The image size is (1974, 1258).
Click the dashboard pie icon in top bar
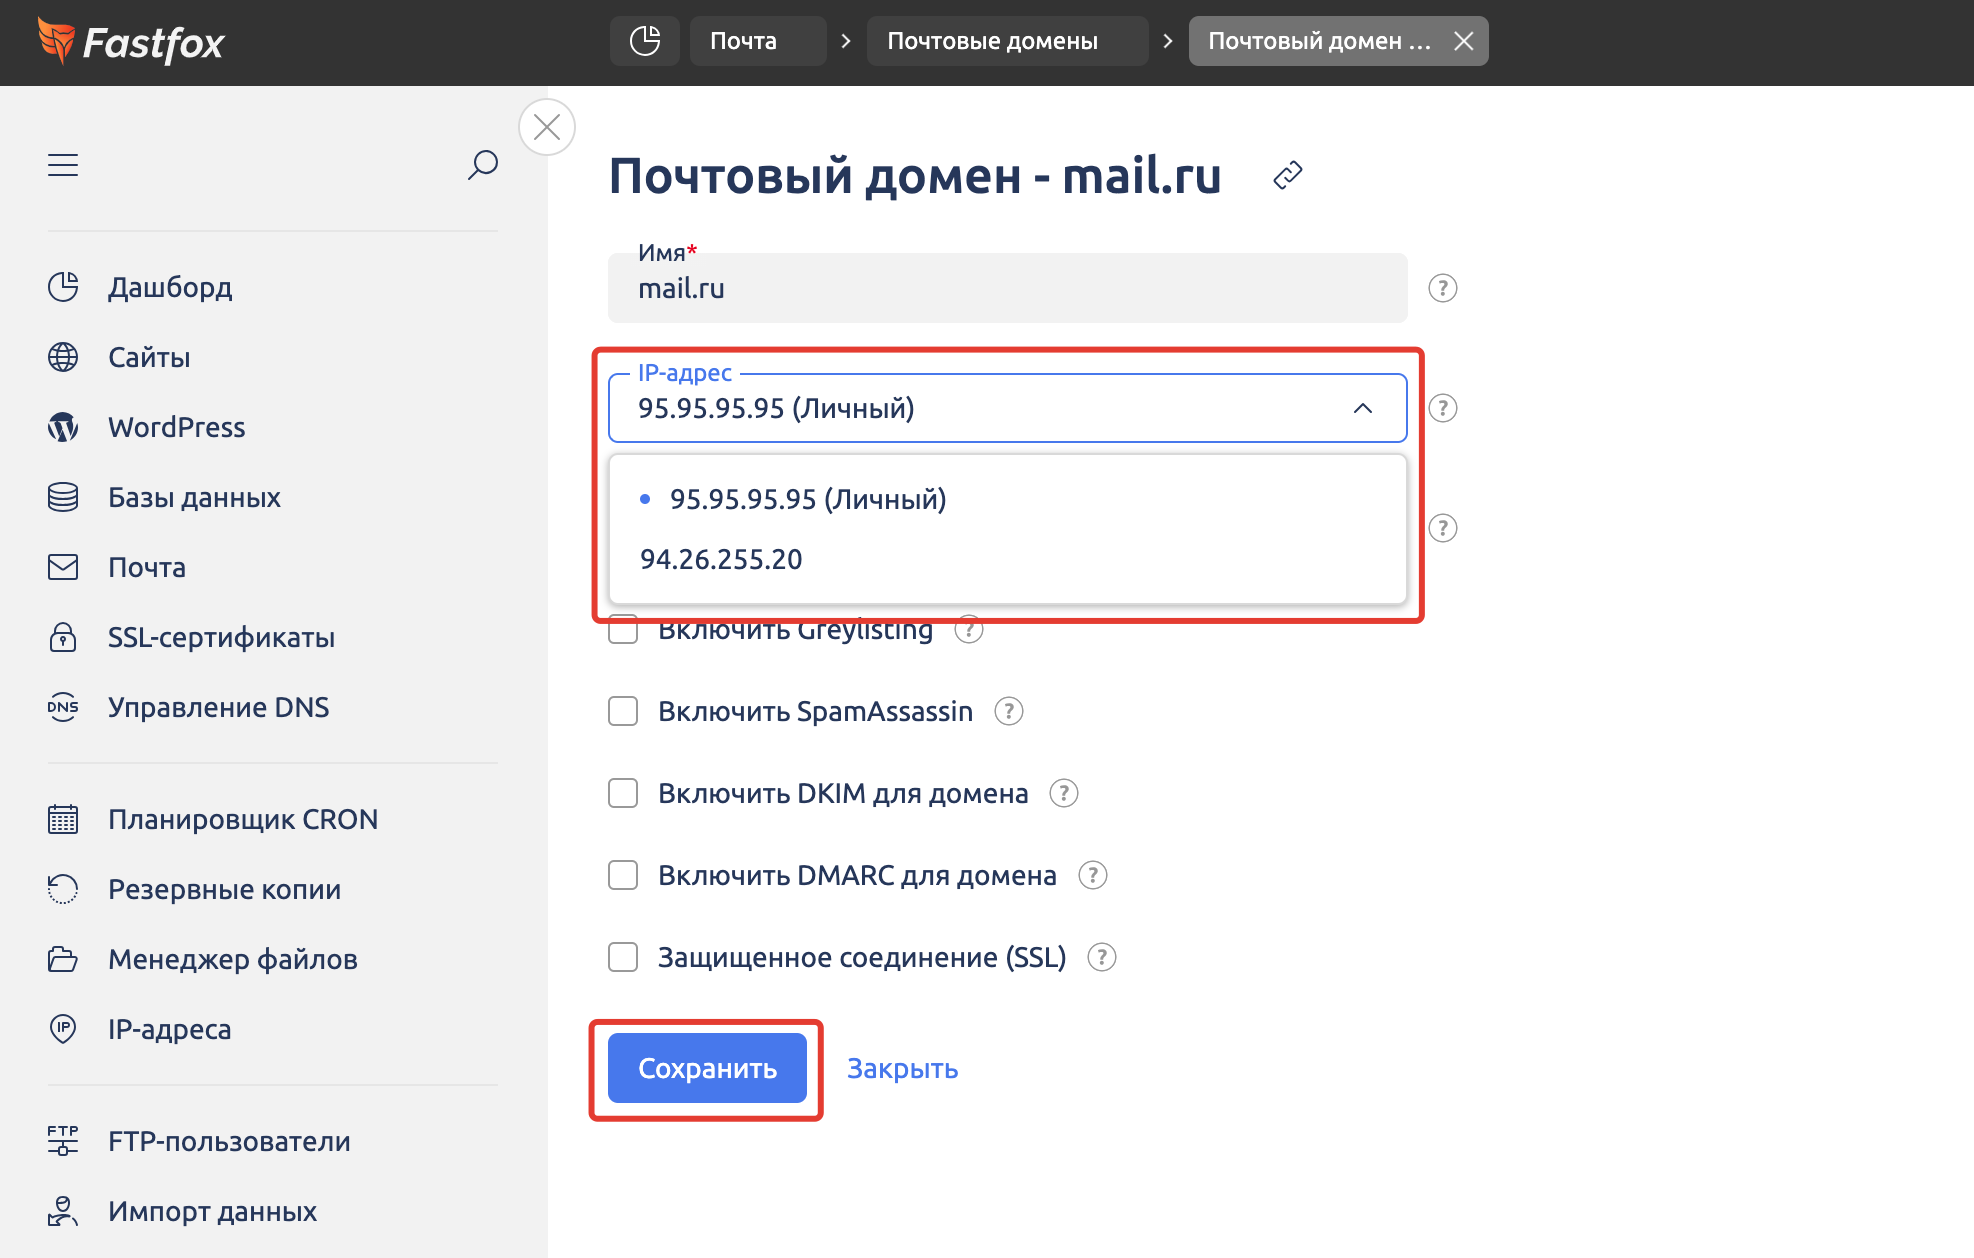coord(645,41)
